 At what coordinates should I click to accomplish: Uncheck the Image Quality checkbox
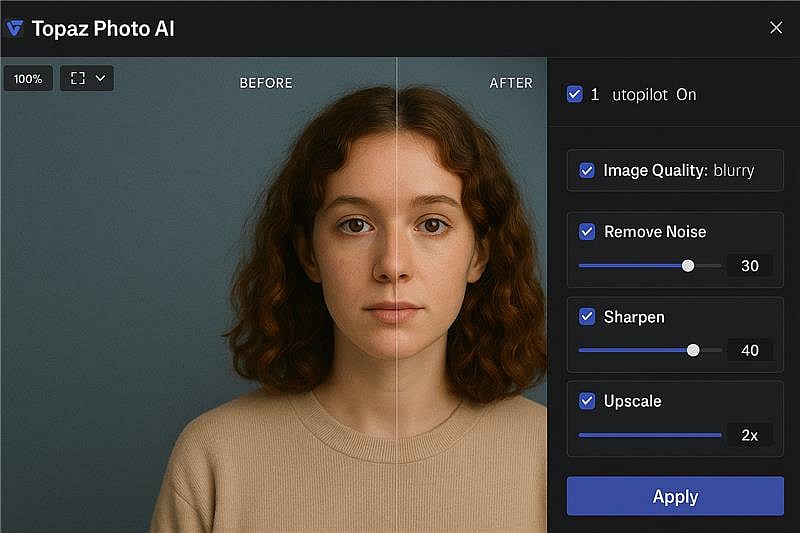(587, 171)
